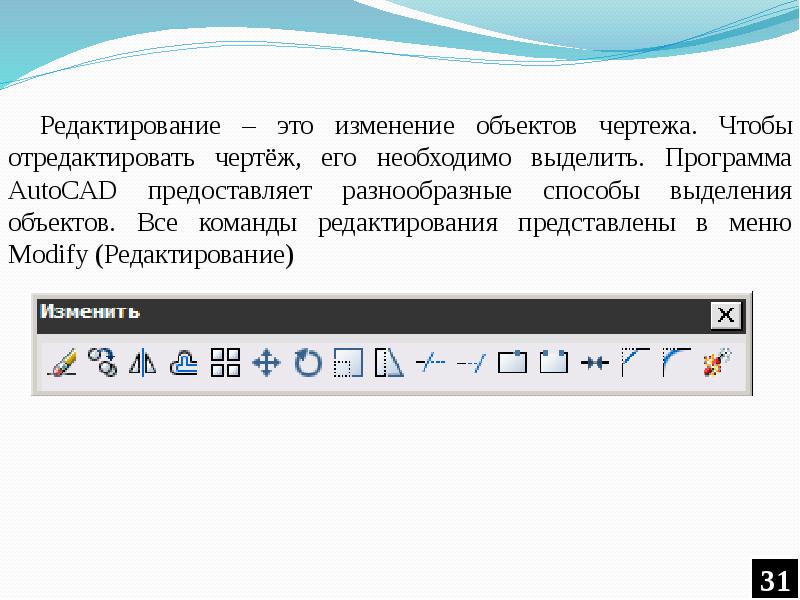Viewport: 800px width, 600px height.
Task: Select the Chamfer tool icon
Action: coord(636,362)
